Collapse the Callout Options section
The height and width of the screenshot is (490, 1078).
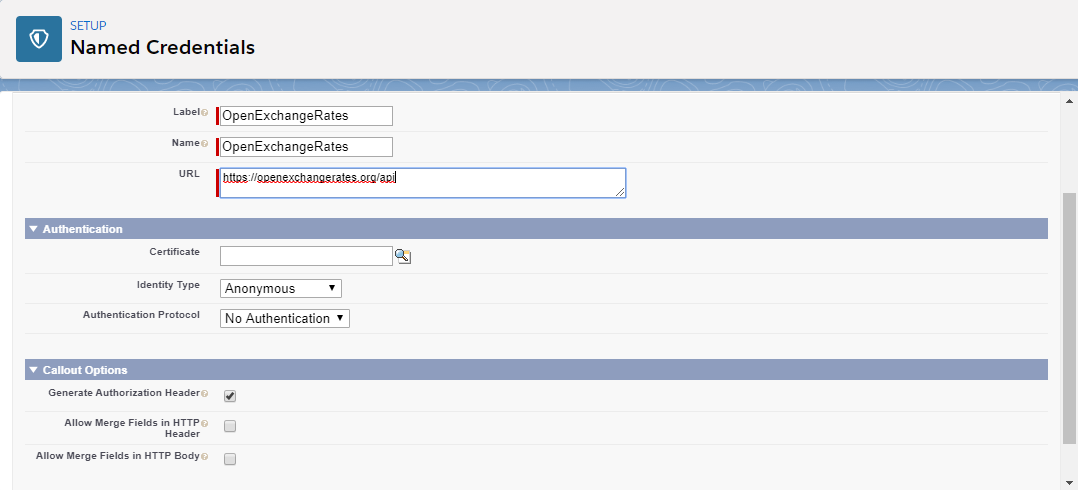pyautogui.click(x=33, y=370)
